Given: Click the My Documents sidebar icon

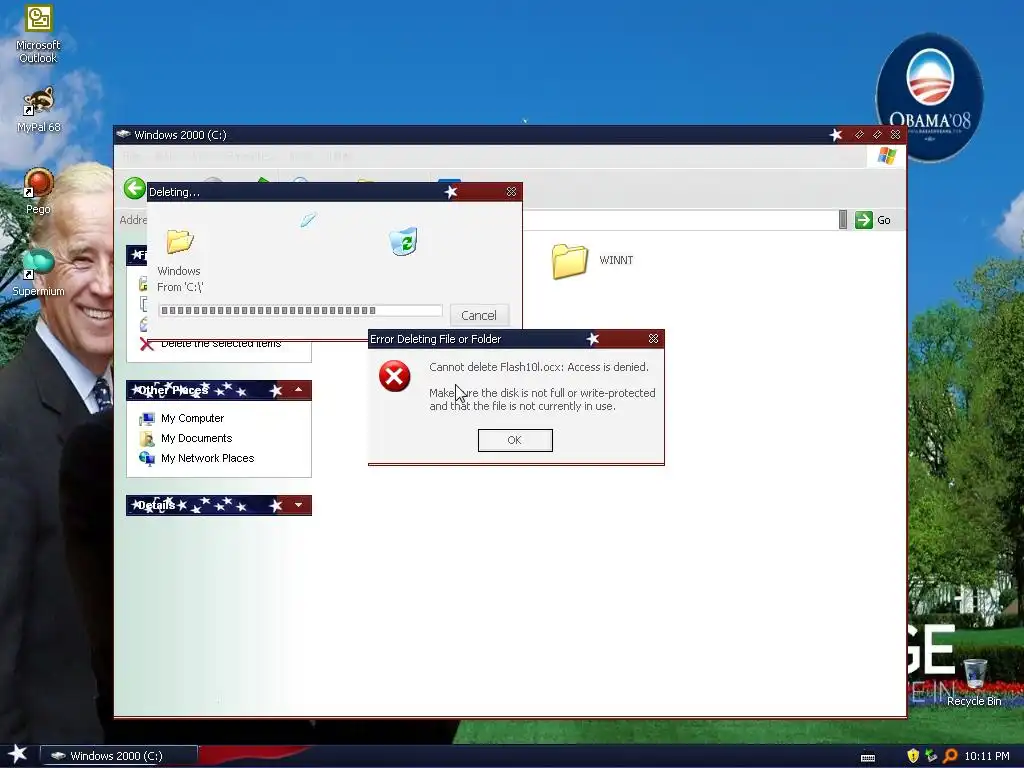Looking at the screenshot, I should [147, 439].
